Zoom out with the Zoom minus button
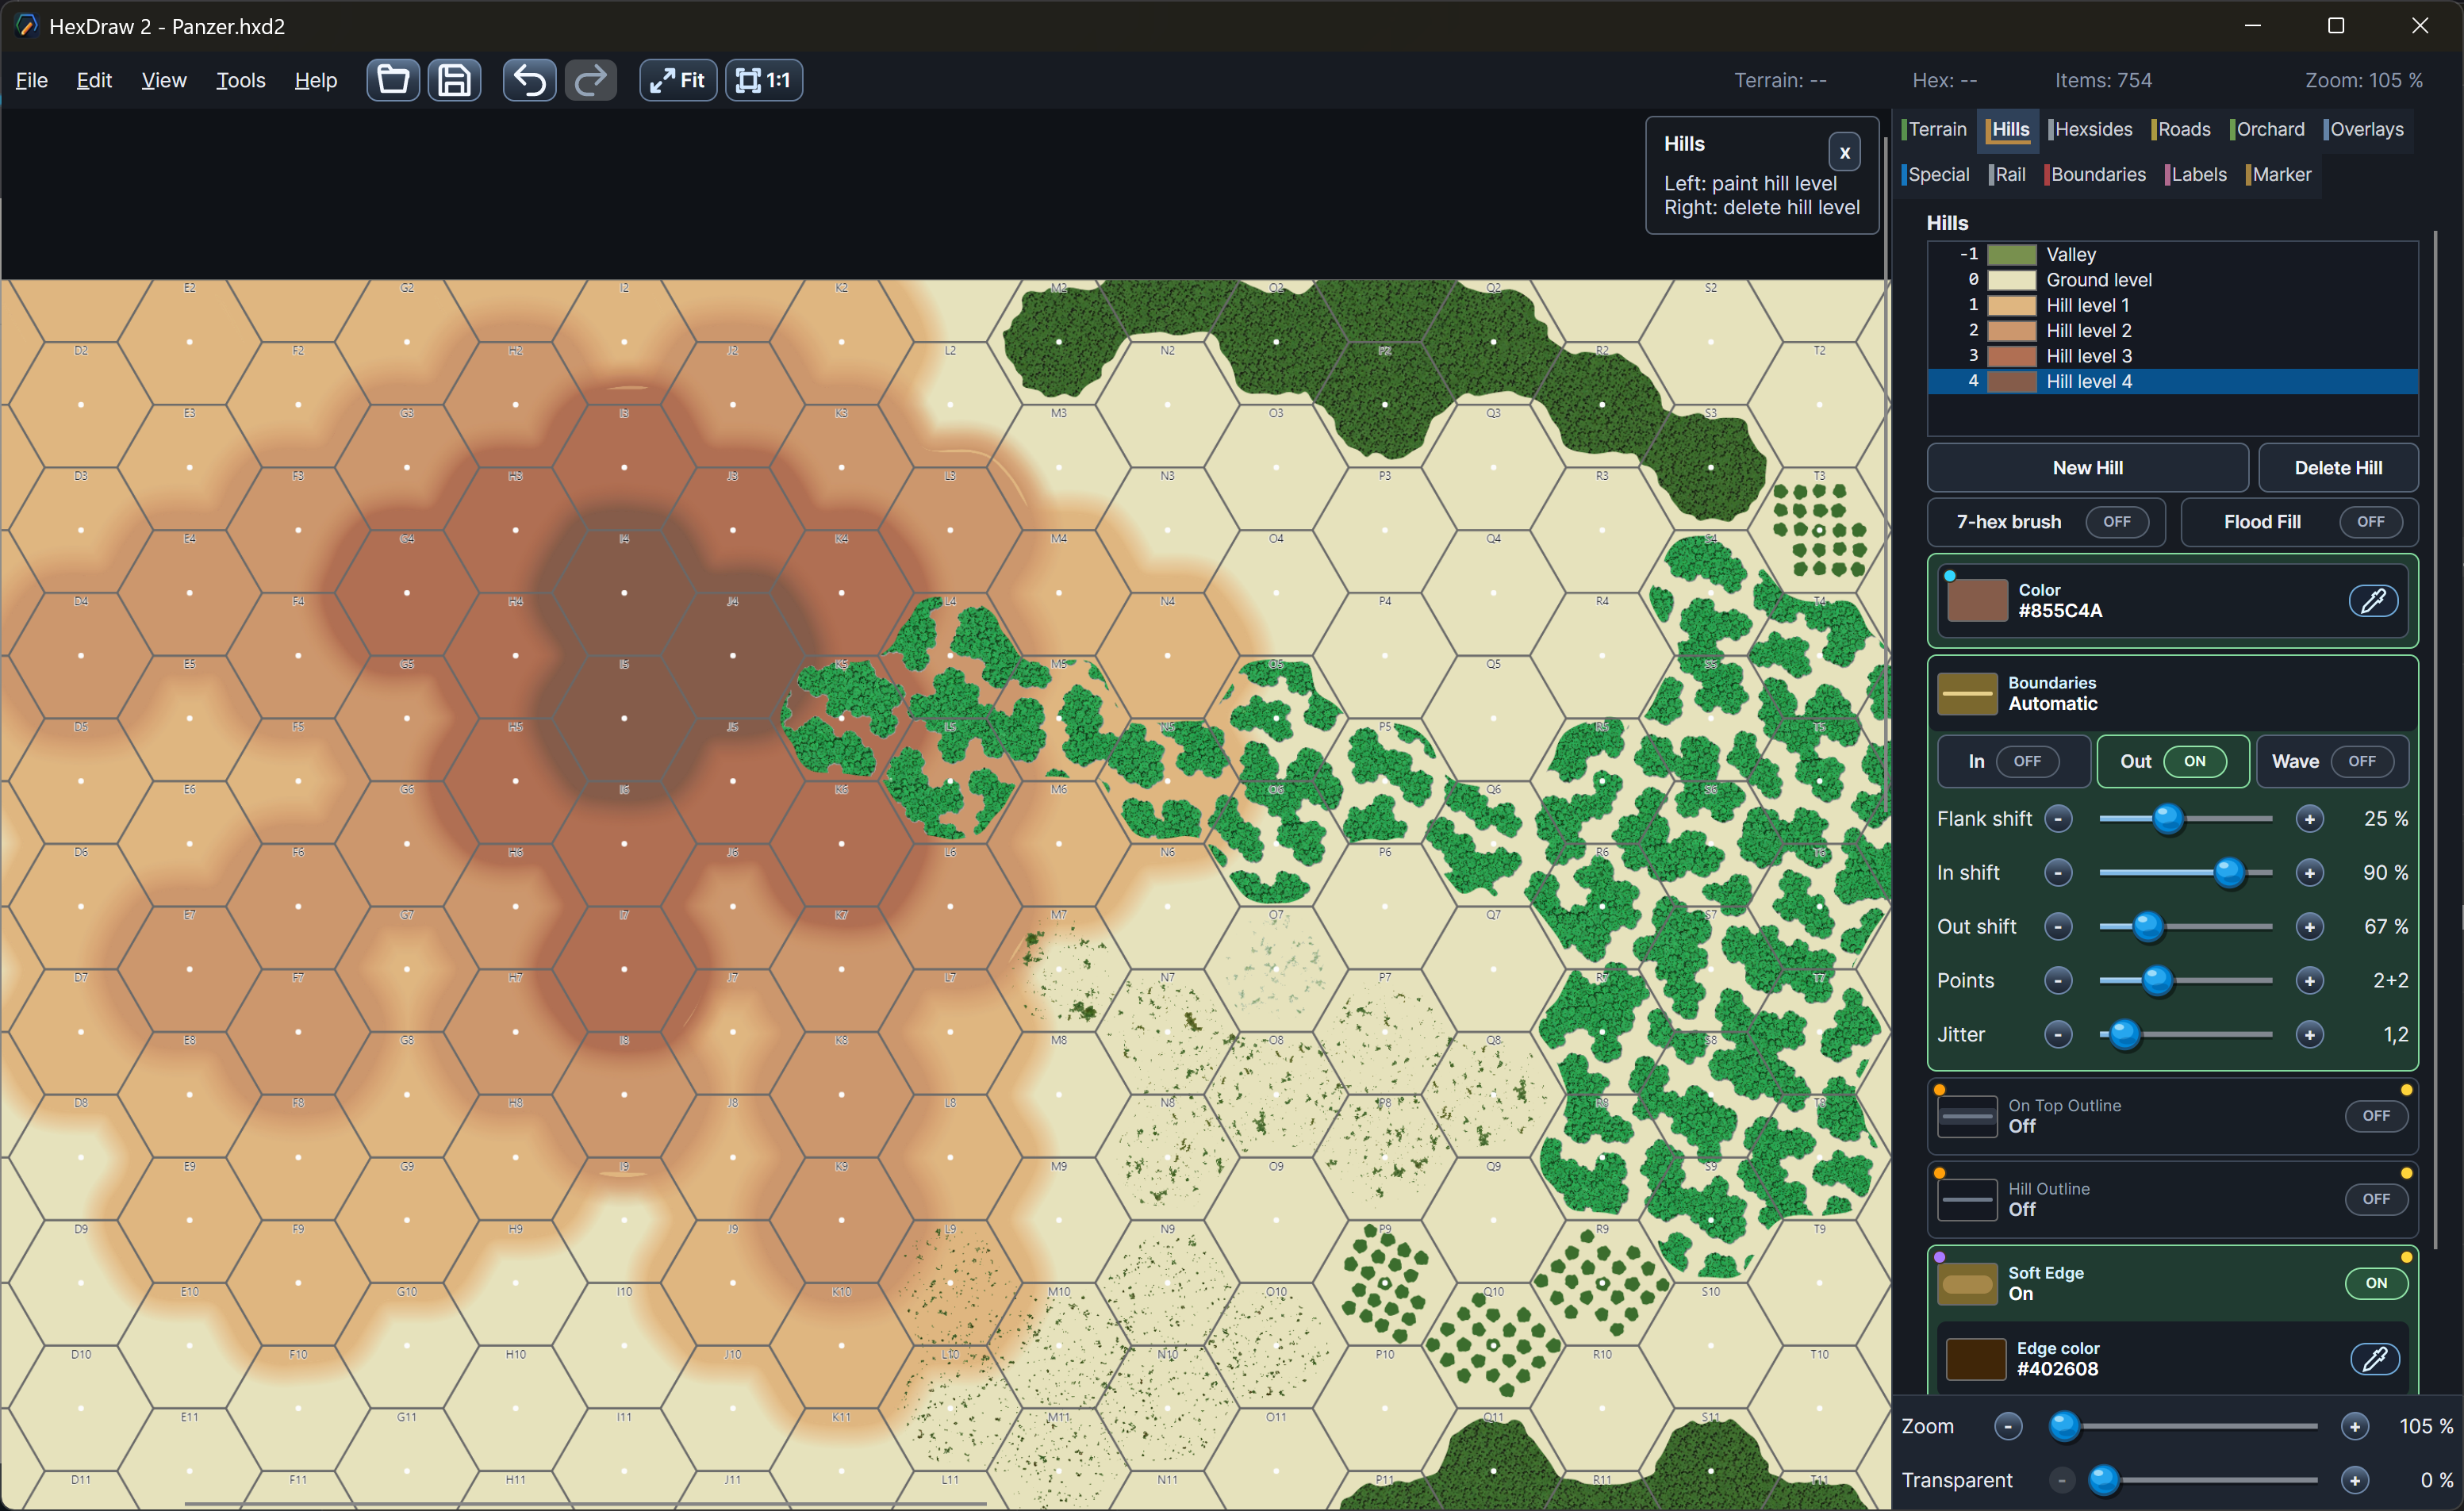The width and height of the screenshot is (2464, 1511). coord(2008,1426)
